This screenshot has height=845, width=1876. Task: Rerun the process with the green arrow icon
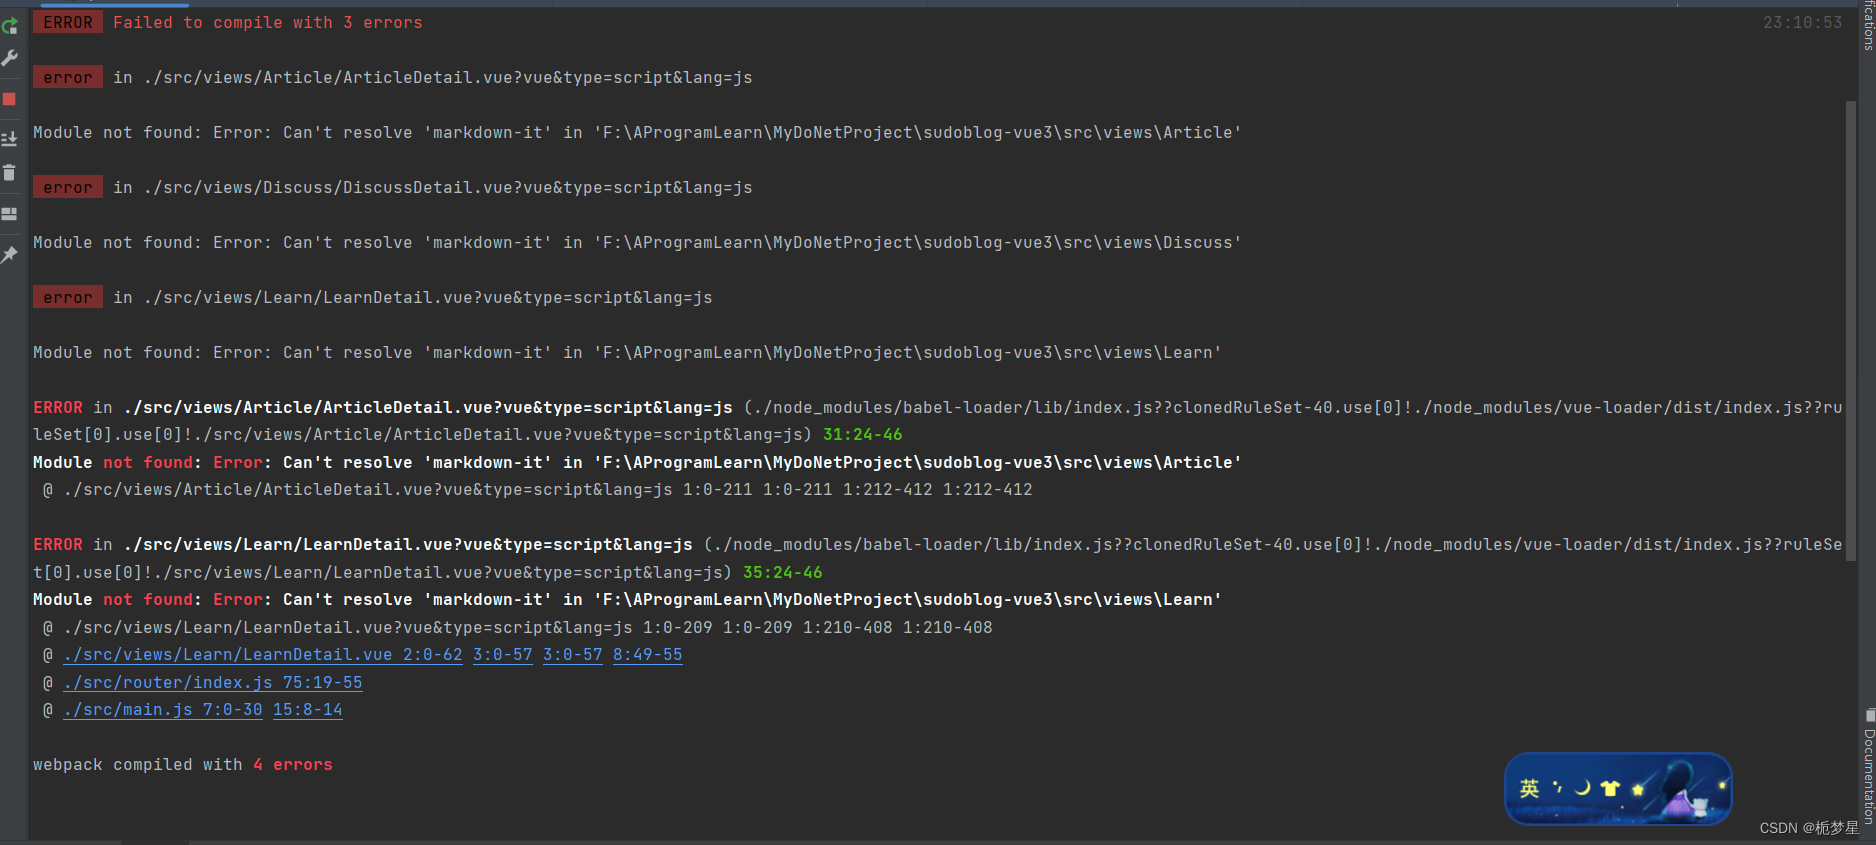[x=10, y=26]
